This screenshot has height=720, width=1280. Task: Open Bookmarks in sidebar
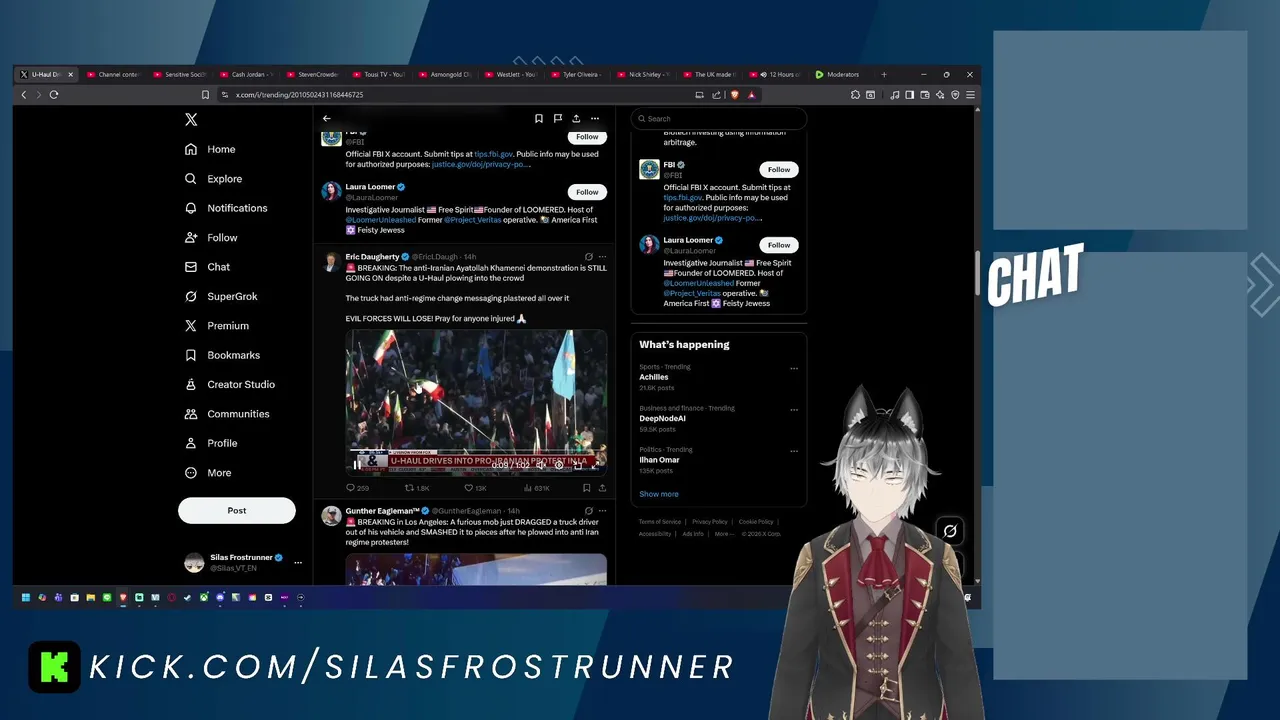[222, 355]
